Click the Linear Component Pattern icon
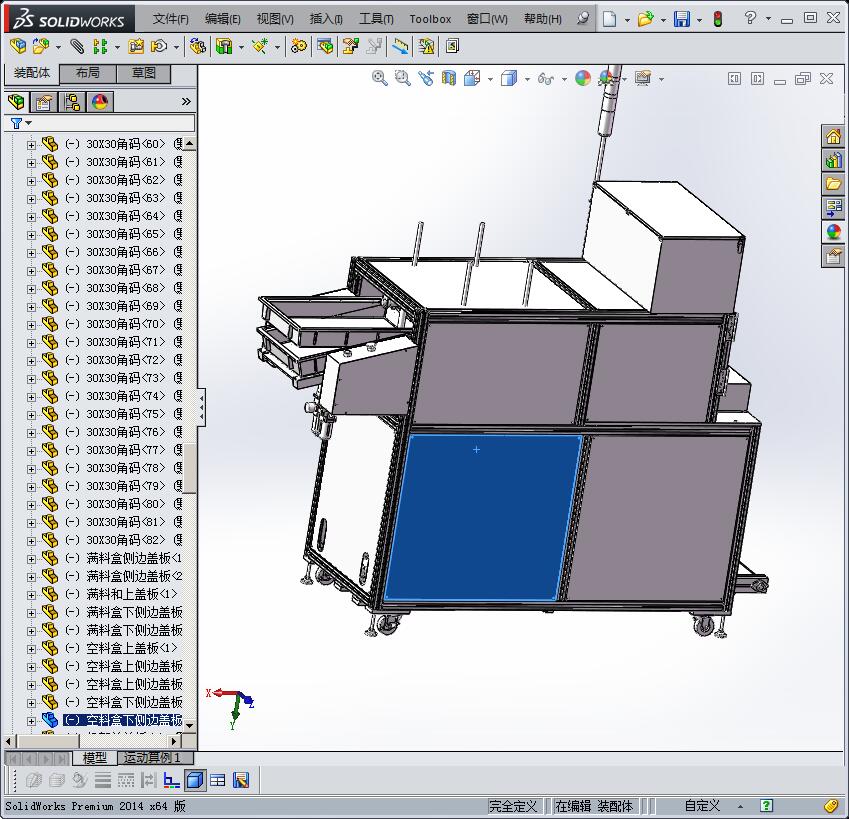The width and height of the screenshot is (849, 819). pos(100,47)
